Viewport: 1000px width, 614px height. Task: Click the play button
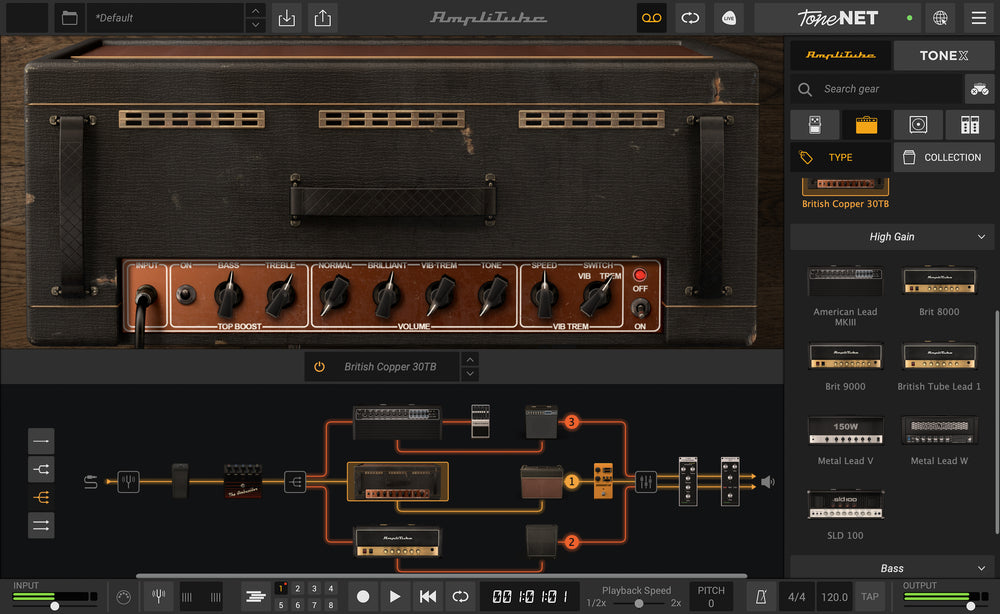point(395,597)
